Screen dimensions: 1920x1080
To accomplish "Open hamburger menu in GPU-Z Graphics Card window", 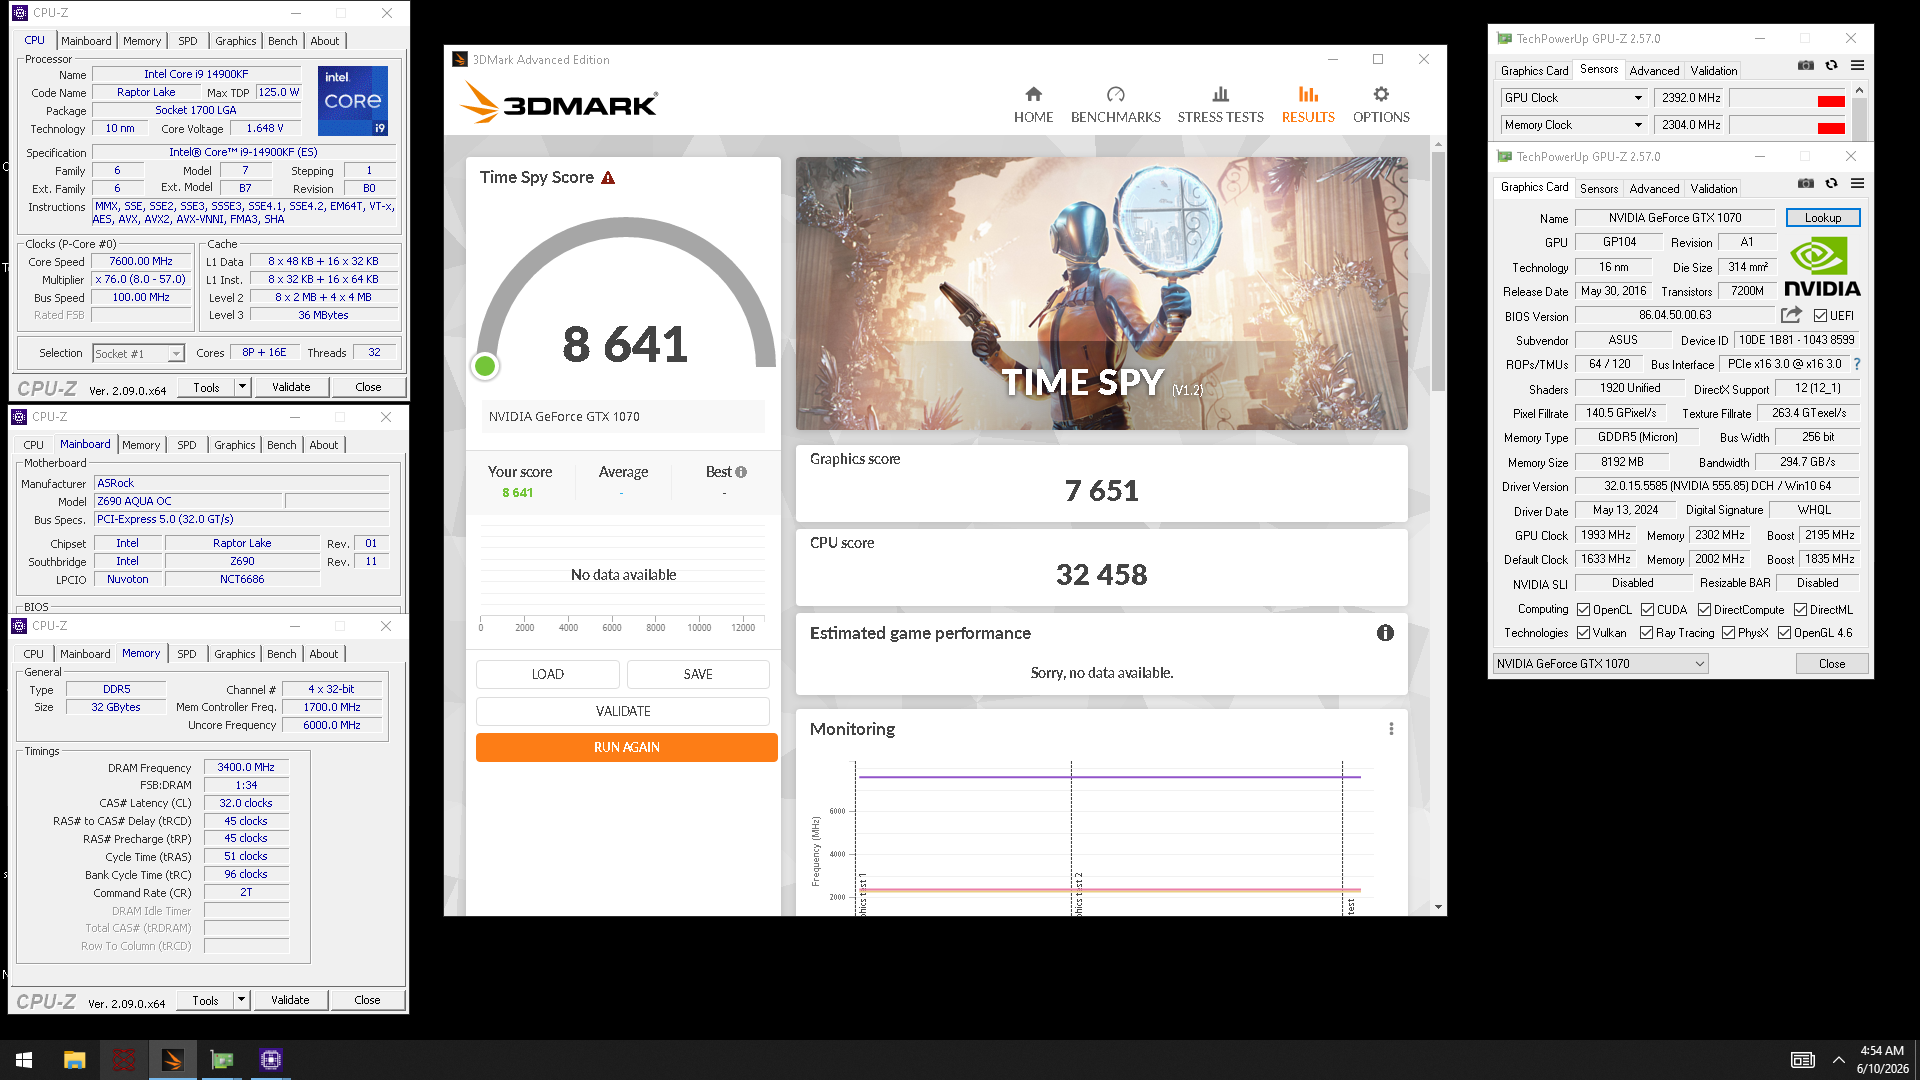I will pyautogui.click(x=1857, y=184).
